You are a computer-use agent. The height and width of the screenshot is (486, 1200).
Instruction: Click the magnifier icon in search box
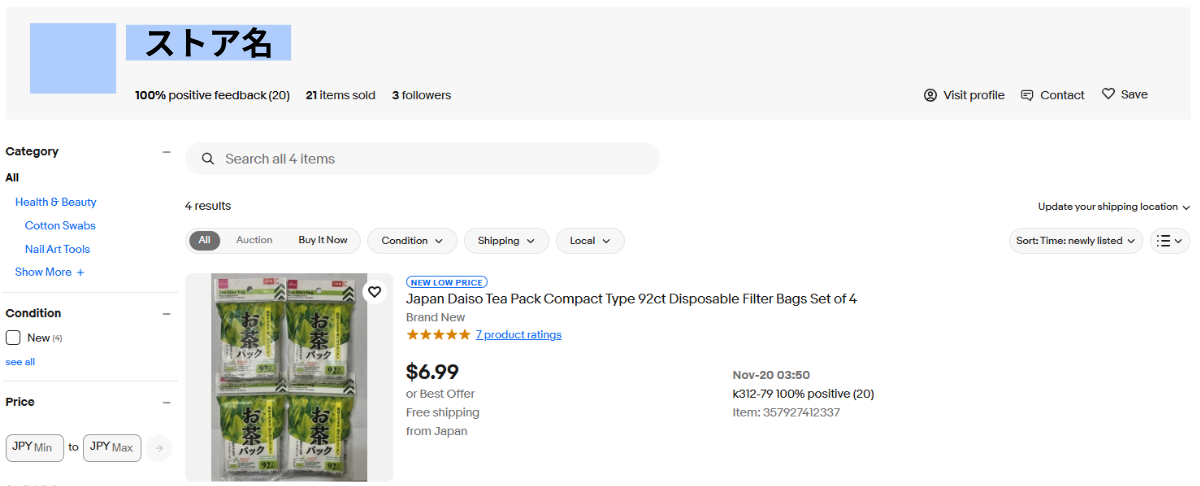click(208, 159)
